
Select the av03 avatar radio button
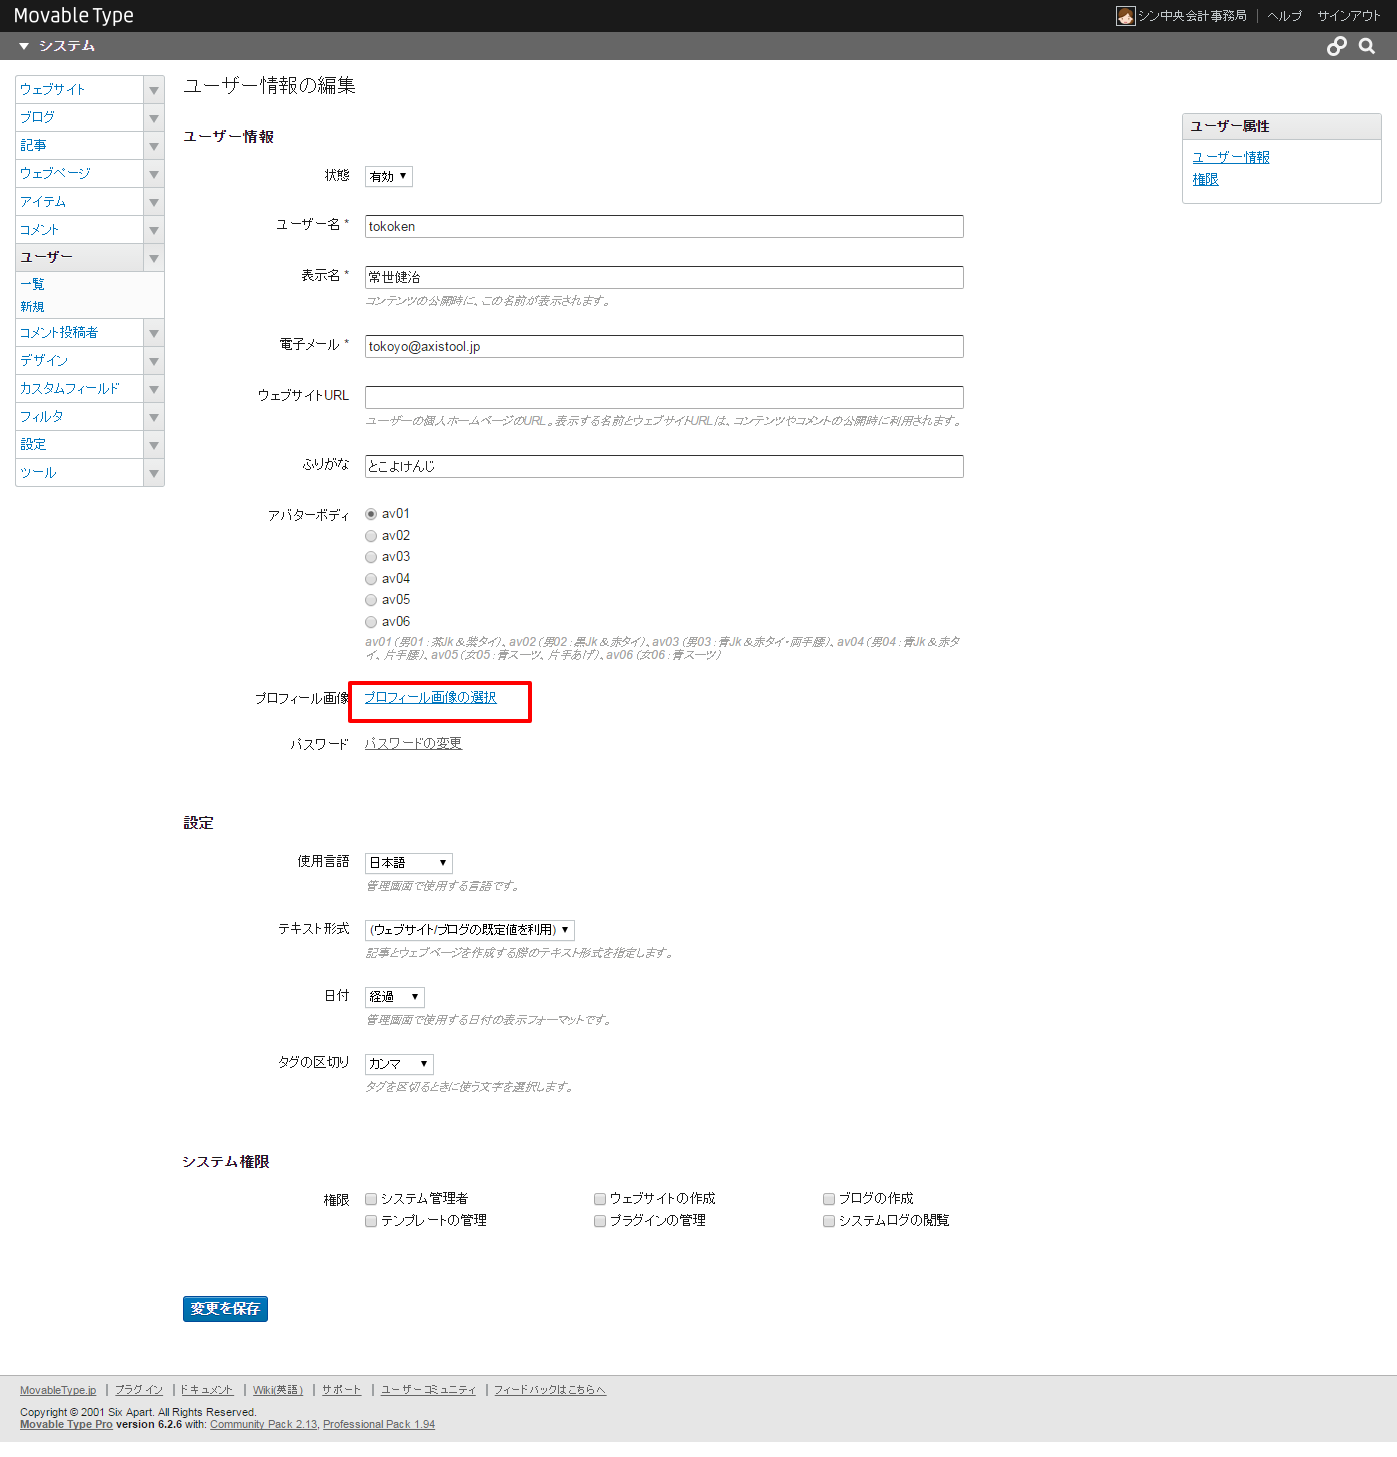click(370, 557)
